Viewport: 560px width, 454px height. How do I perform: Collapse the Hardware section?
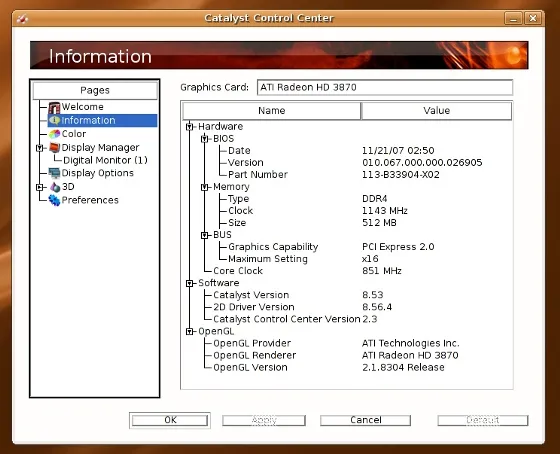pyautogui.click(x=190, y=126)
